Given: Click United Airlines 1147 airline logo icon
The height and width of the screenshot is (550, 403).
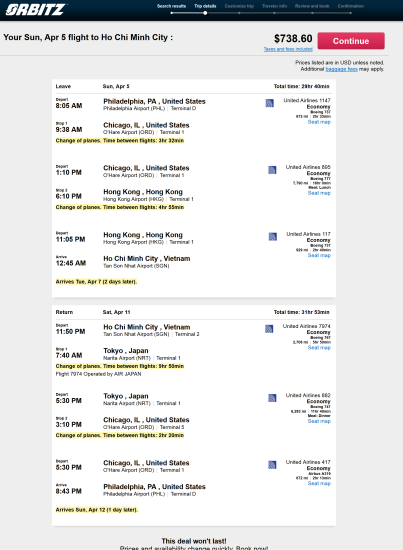Looking at the screenshot, I should 269,103.
